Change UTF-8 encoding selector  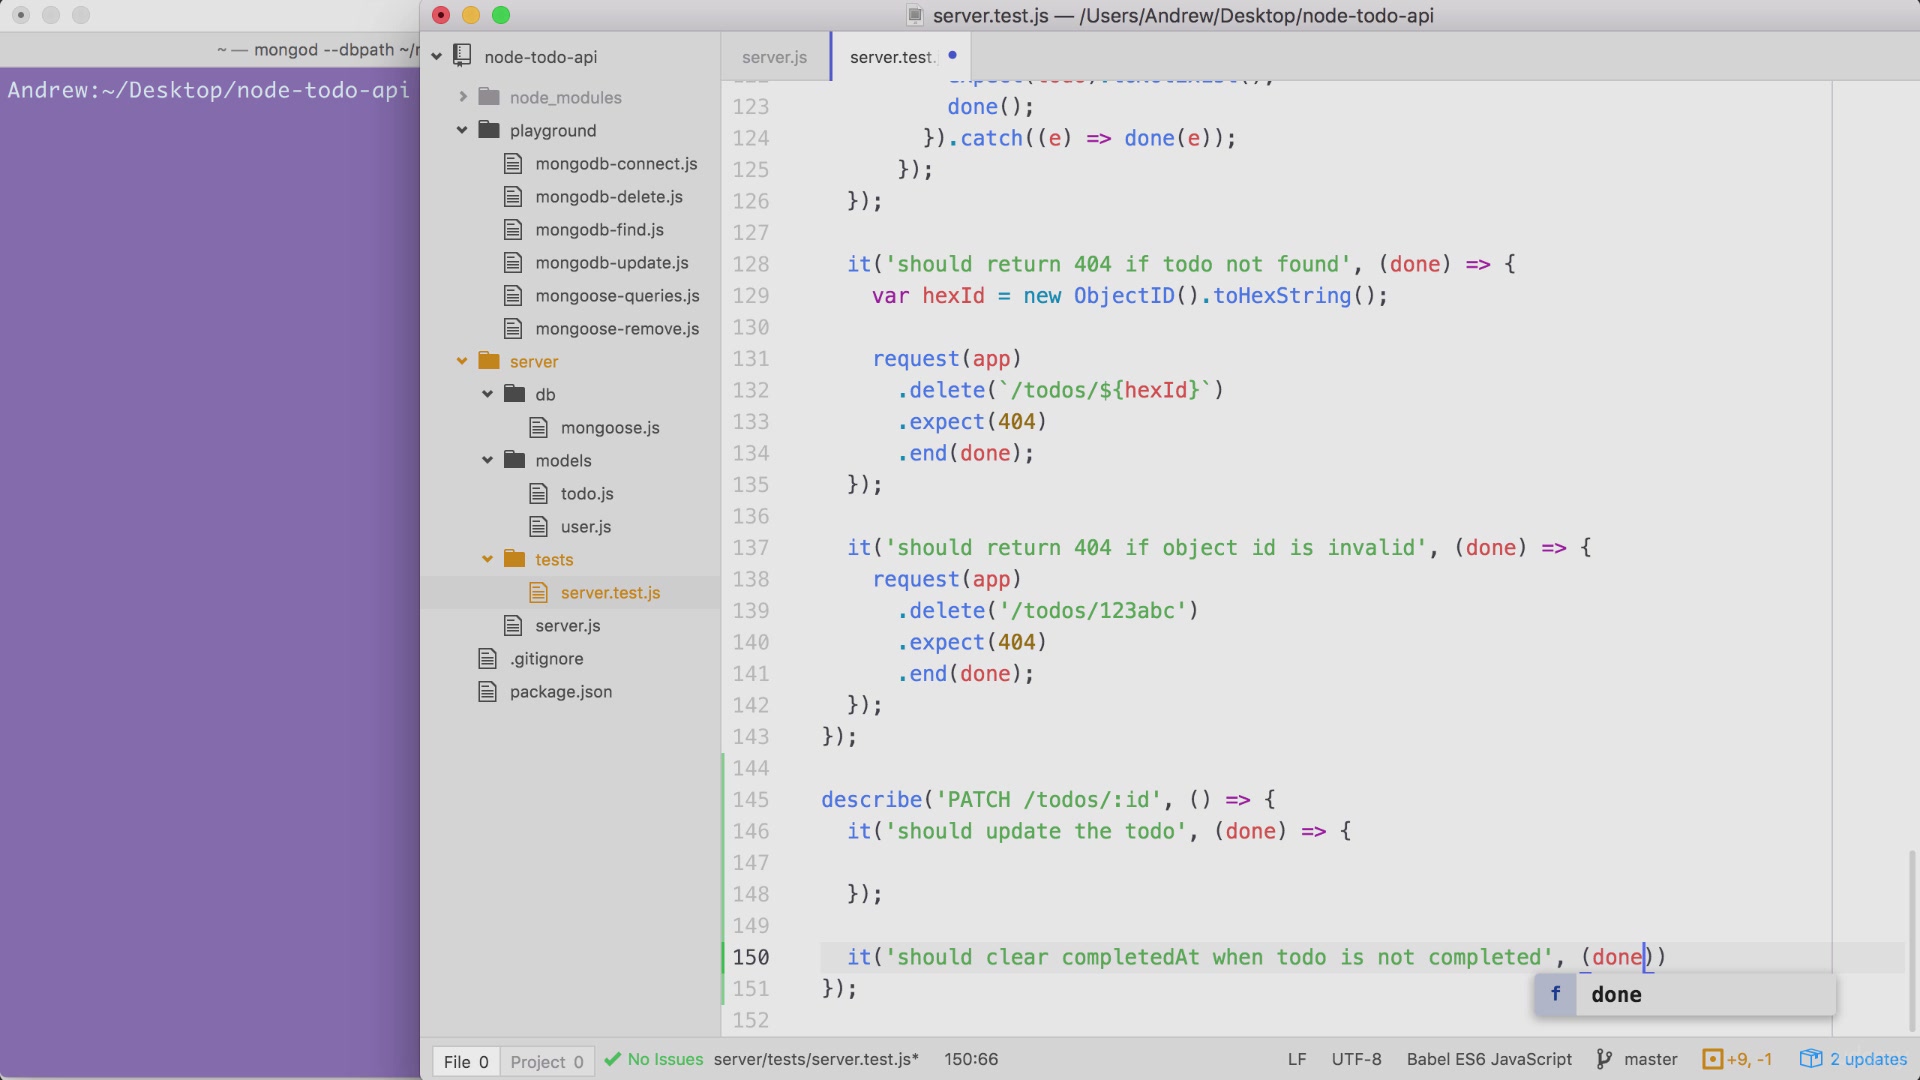pos(1356,1059)
